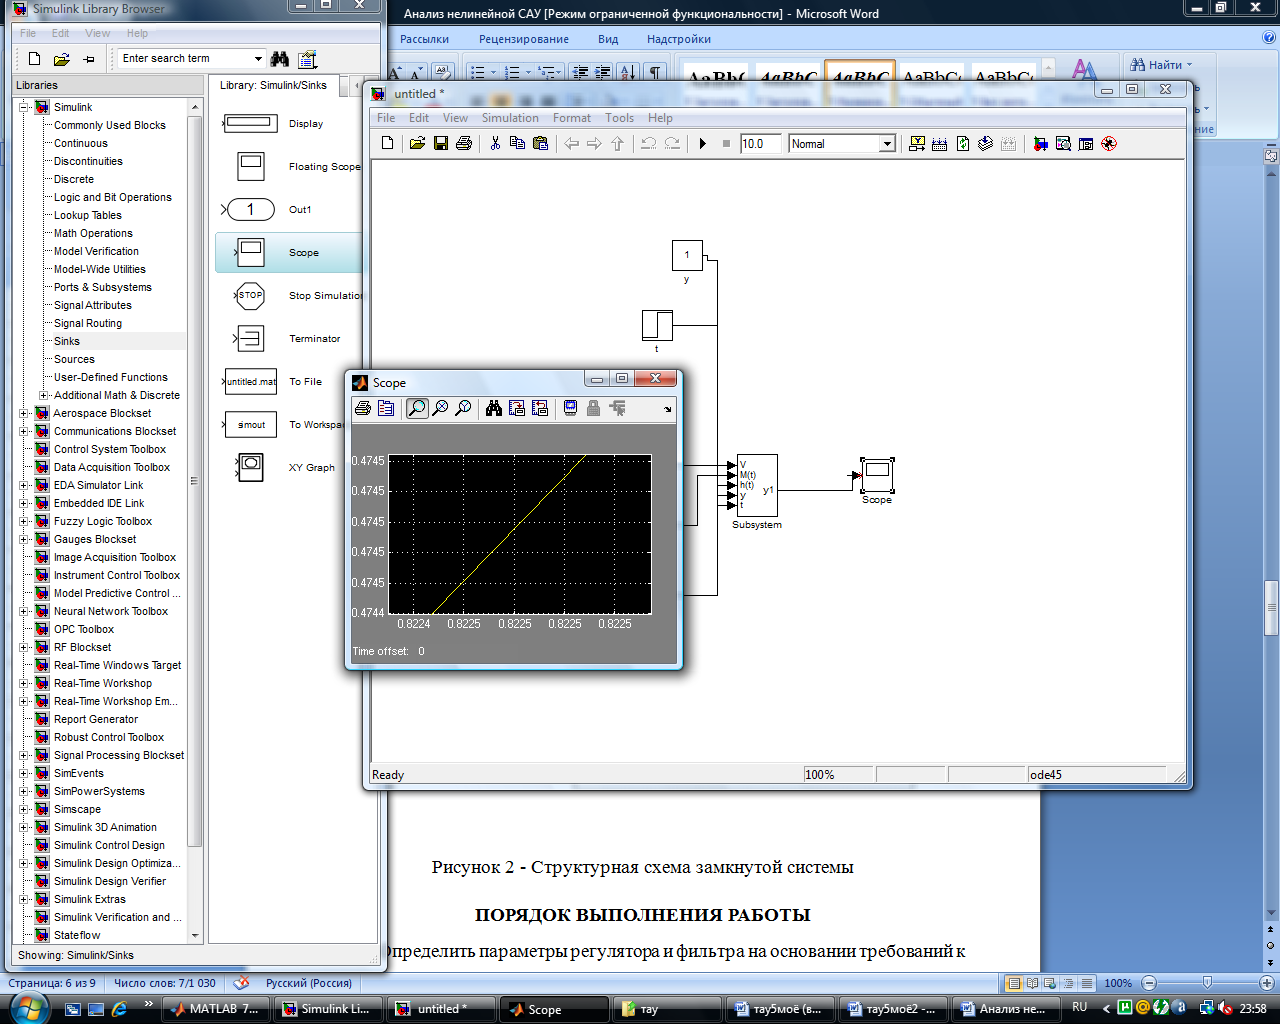Screen dimensions: 1280x1024
Task: Print the Scope plot
Action: pyautogui.click(x=363, y=408)
